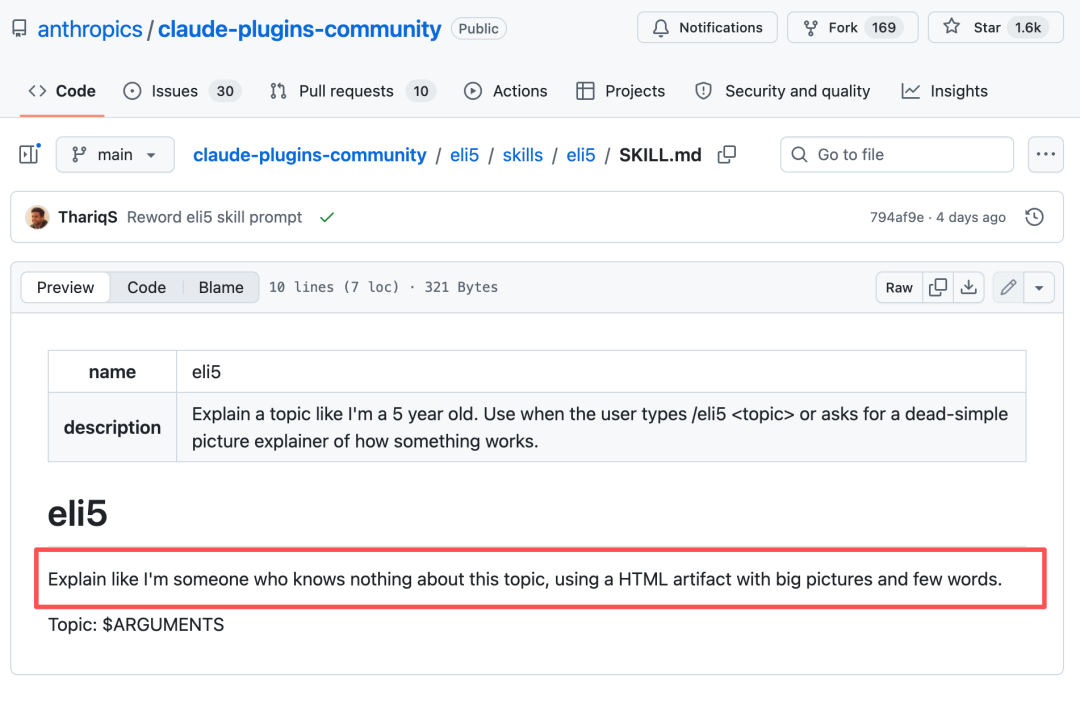Click the Issues count badge 30
Screen dimensions: 1080x720
click(x=225, y=91)
